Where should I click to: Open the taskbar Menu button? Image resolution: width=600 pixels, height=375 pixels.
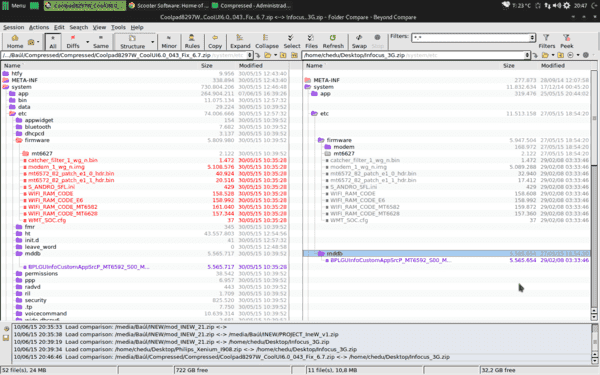tap(15, 6)
